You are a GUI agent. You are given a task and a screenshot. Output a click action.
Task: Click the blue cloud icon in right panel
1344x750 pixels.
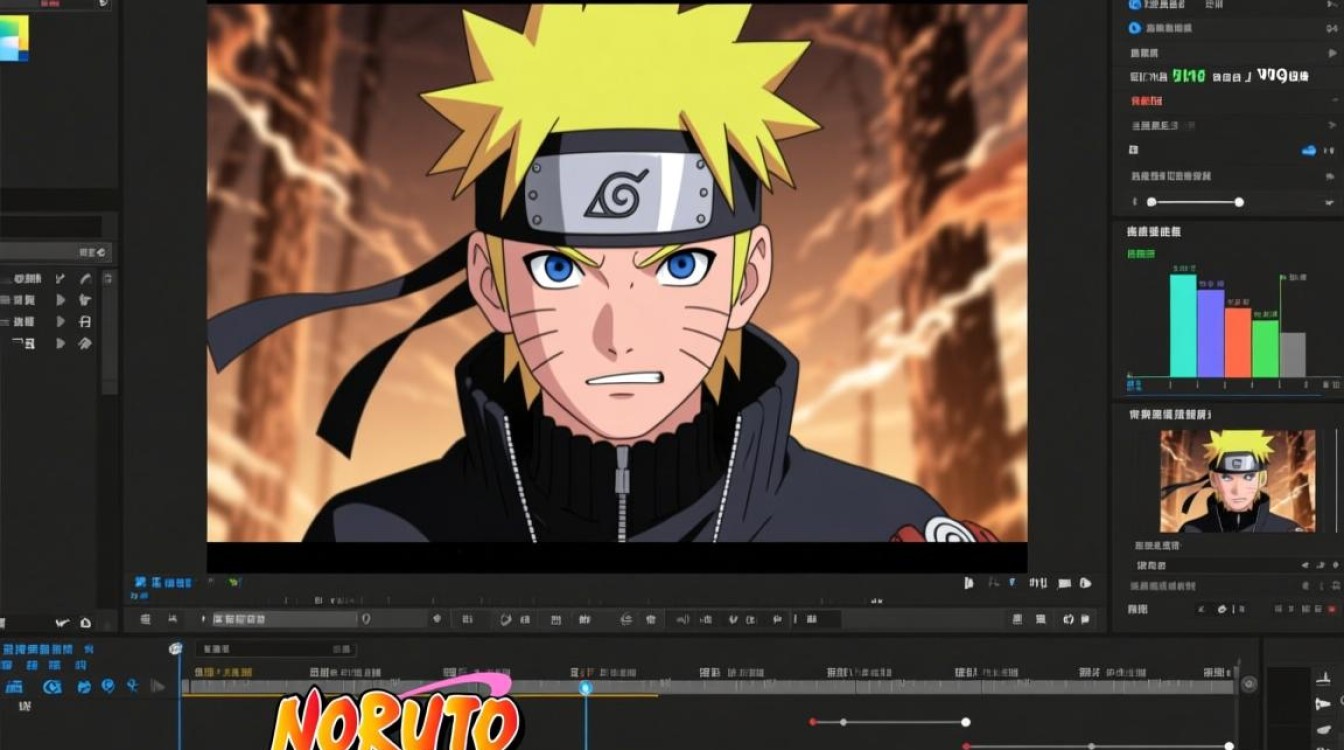[1308, 150]
